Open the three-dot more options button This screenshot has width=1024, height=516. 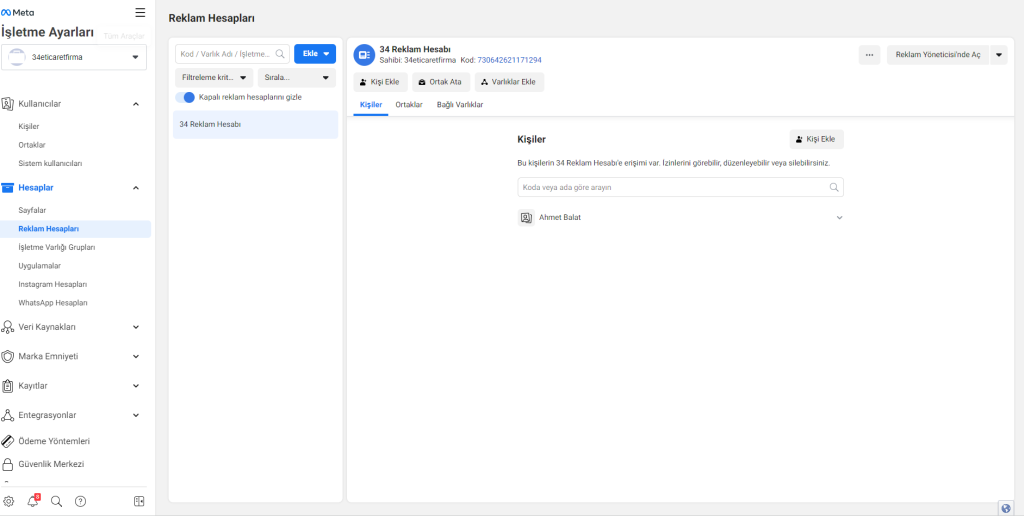(869, 55)
